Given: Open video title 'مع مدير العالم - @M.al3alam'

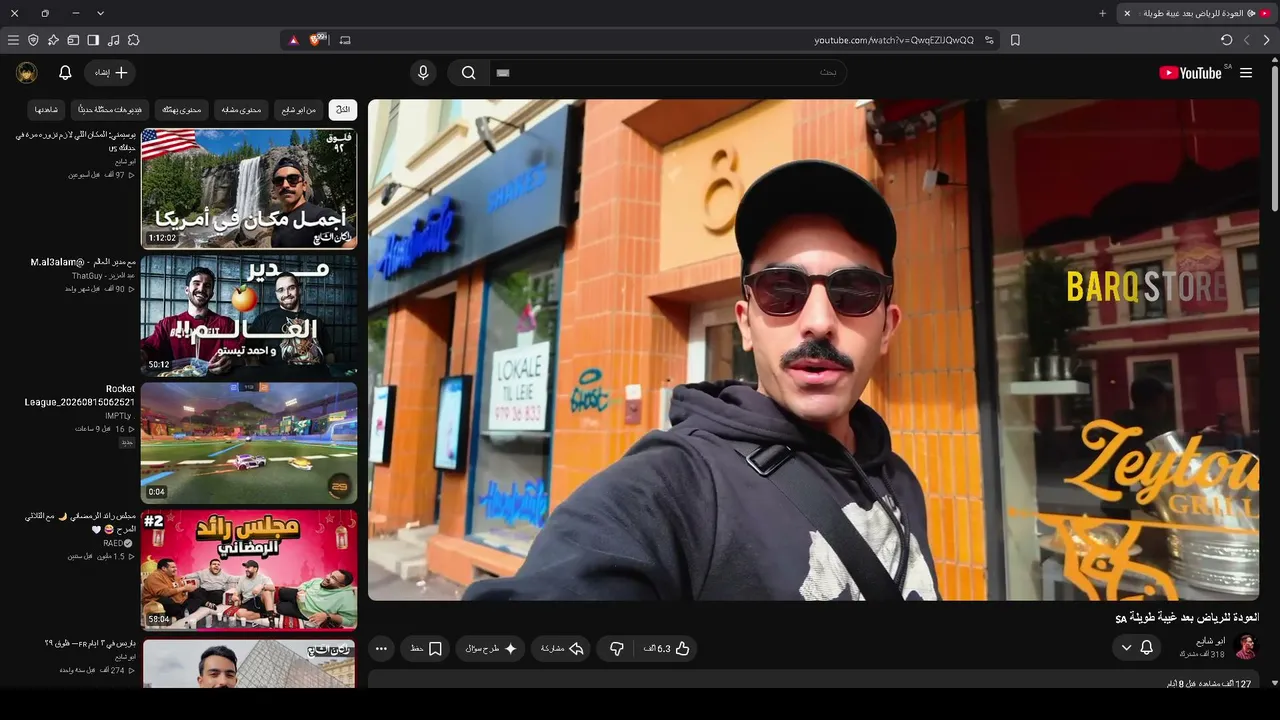Looking at the screenshot, I should (x=83, y=262).
